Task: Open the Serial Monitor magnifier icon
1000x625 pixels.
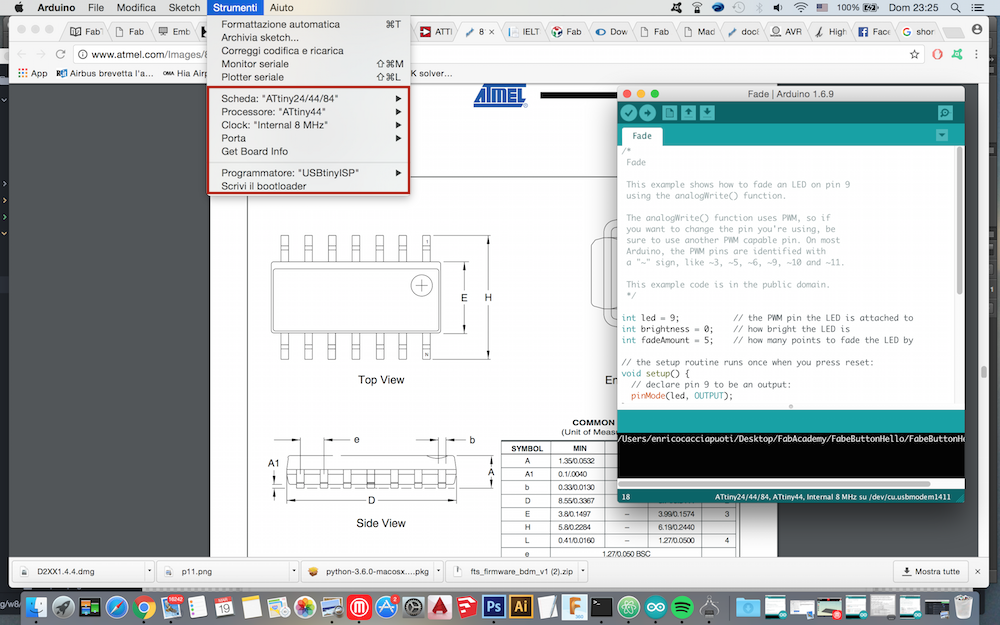Action: pos(945,113)
